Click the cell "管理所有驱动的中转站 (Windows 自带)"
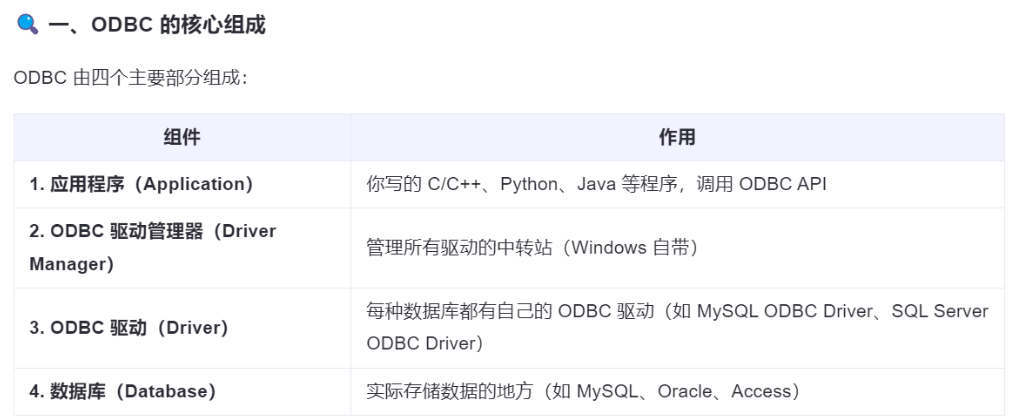 (x=677, y=248)
